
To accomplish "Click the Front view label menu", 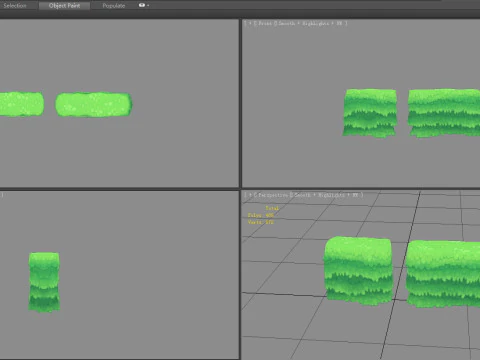I will pos(265,23).
